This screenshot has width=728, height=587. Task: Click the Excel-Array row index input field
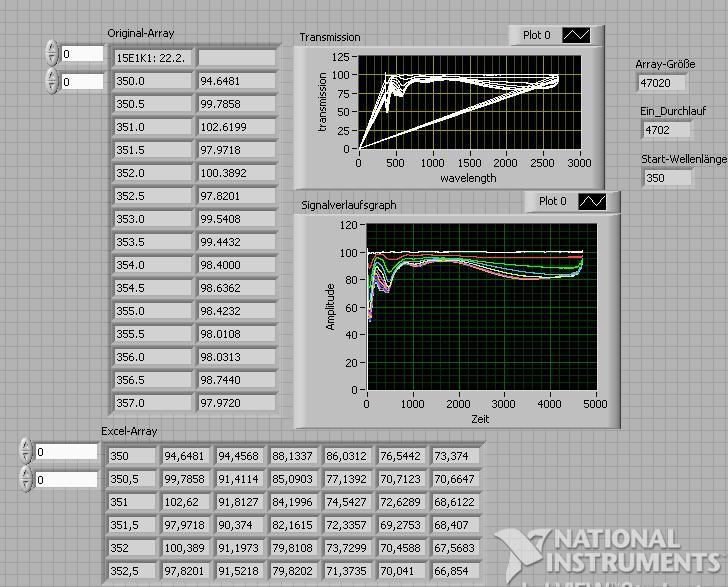[67, 452]
